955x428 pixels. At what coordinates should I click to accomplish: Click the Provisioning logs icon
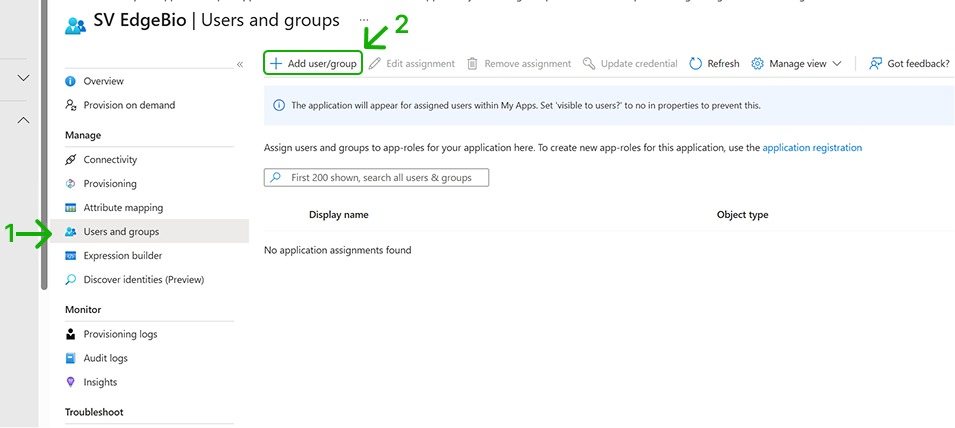pyautogui.click(x=70, y=334)
